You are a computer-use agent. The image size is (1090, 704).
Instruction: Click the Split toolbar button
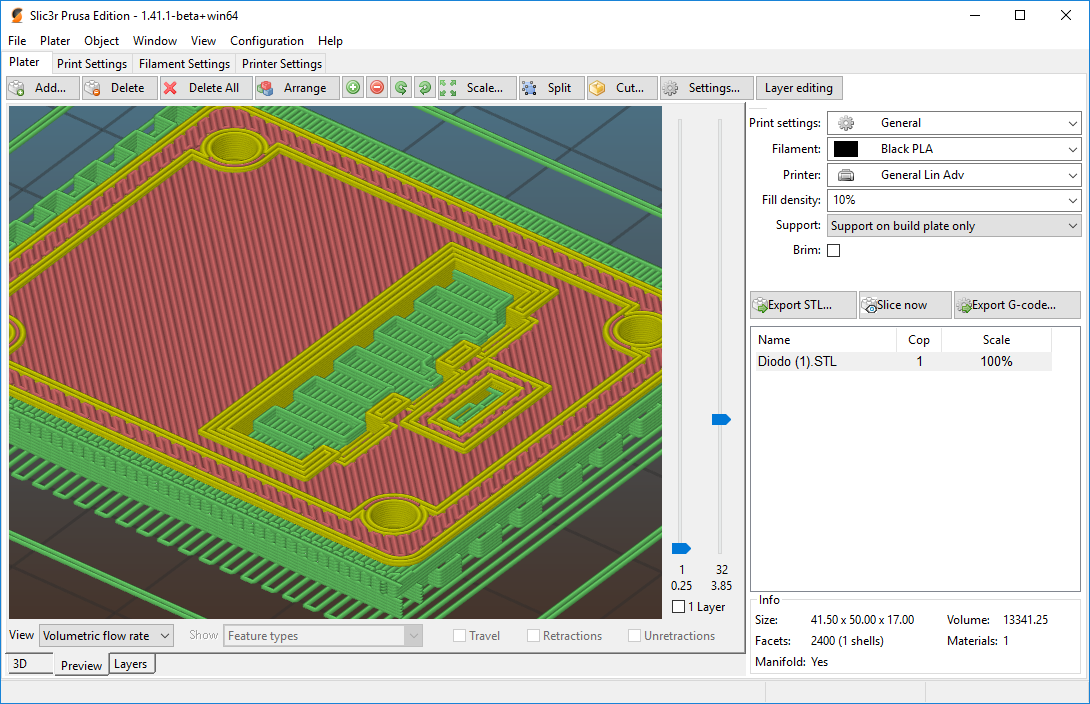pyautogui.click(x=551, y=88)
